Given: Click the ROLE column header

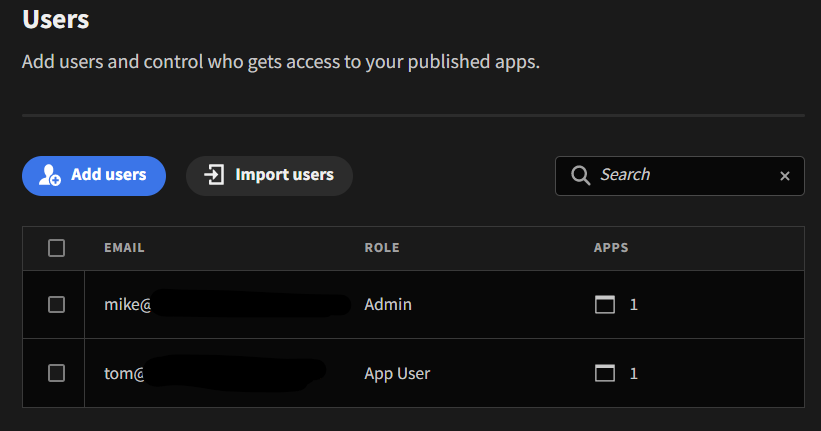Looking at the screenshot, I should (x=382, y=248).
